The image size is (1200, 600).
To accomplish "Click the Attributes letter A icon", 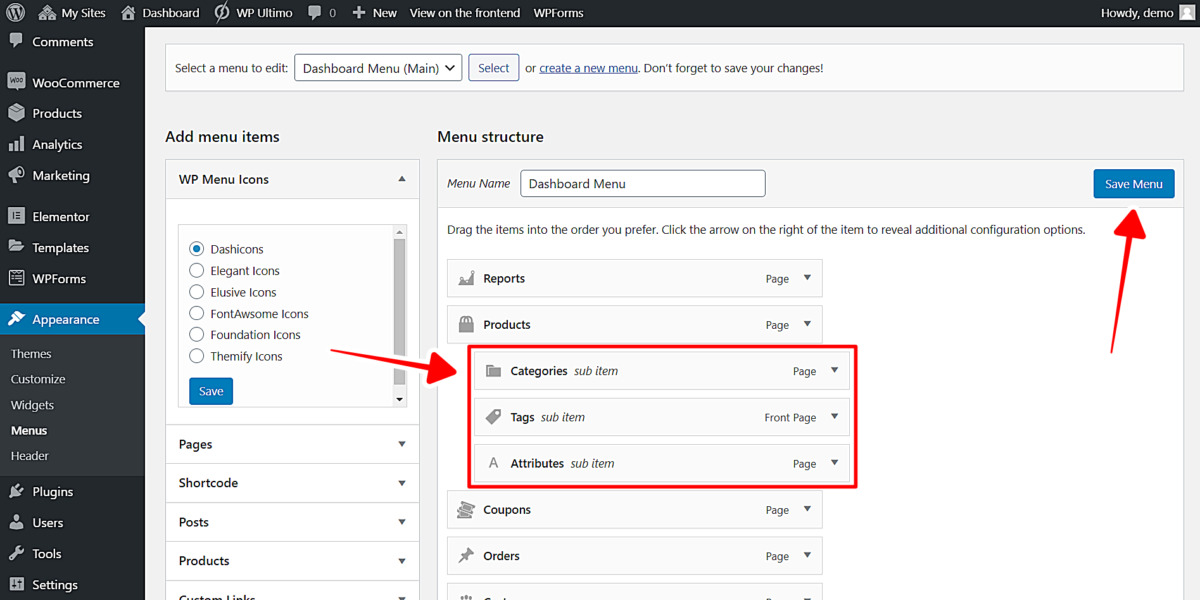I will click(x=493, y=462).
